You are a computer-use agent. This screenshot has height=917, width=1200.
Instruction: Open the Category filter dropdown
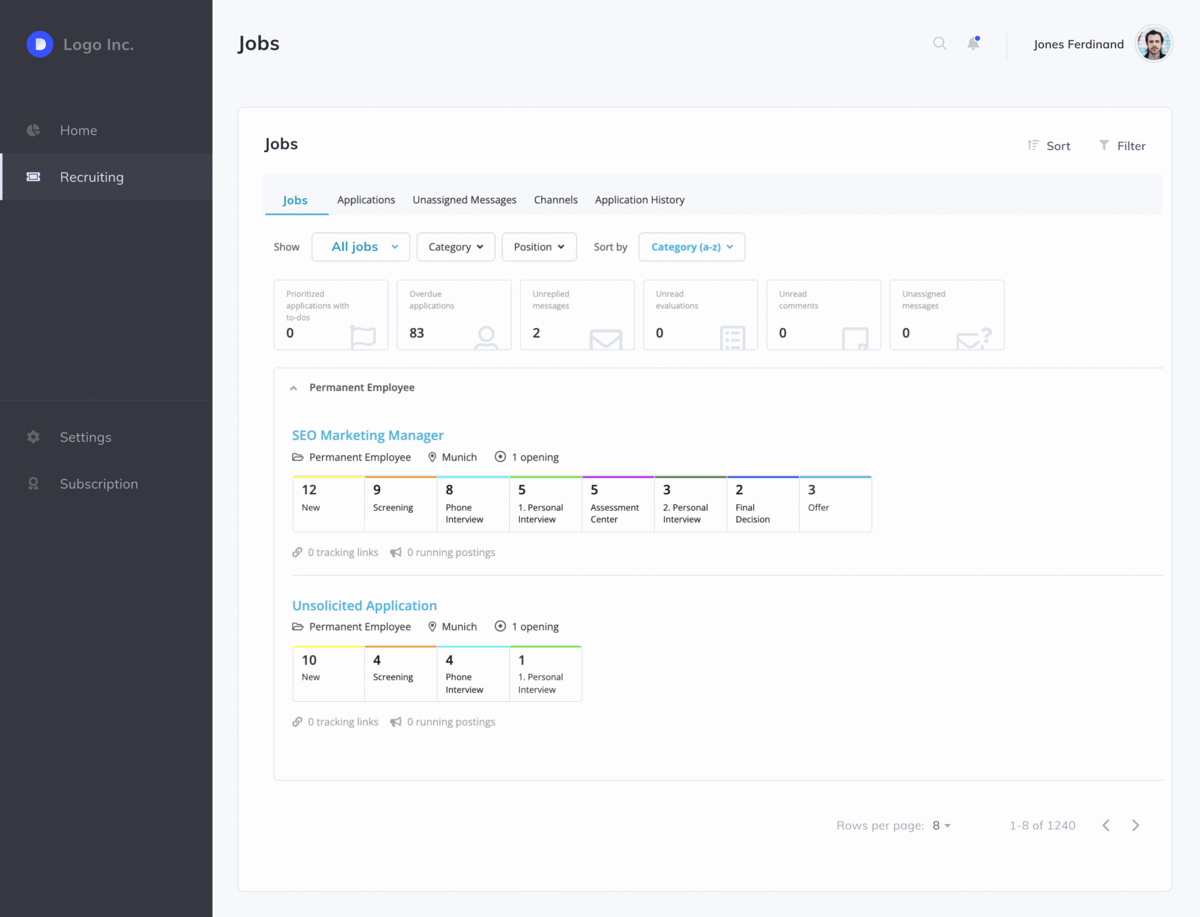[455, 247]
